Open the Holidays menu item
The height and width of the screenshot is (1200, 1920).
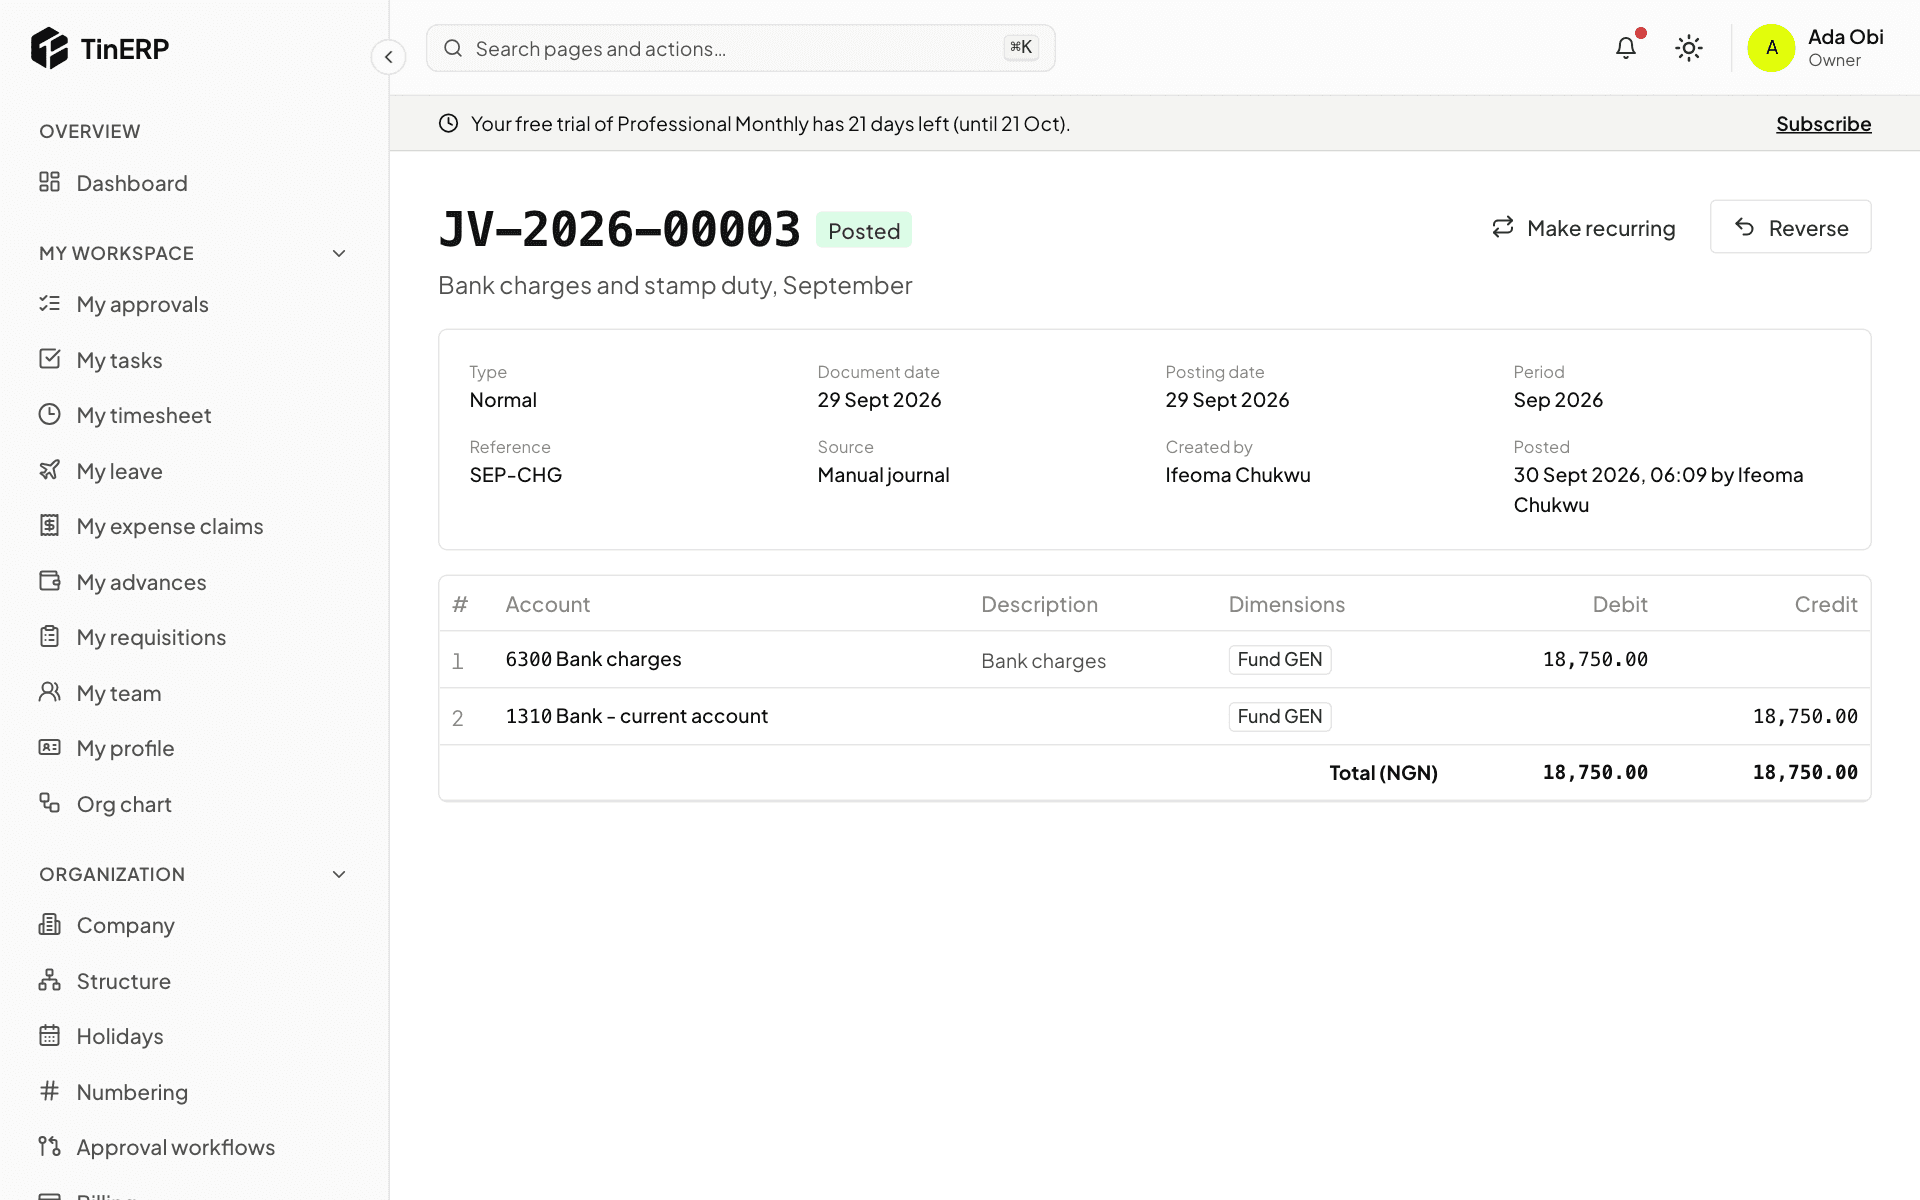coord(194,1036)
